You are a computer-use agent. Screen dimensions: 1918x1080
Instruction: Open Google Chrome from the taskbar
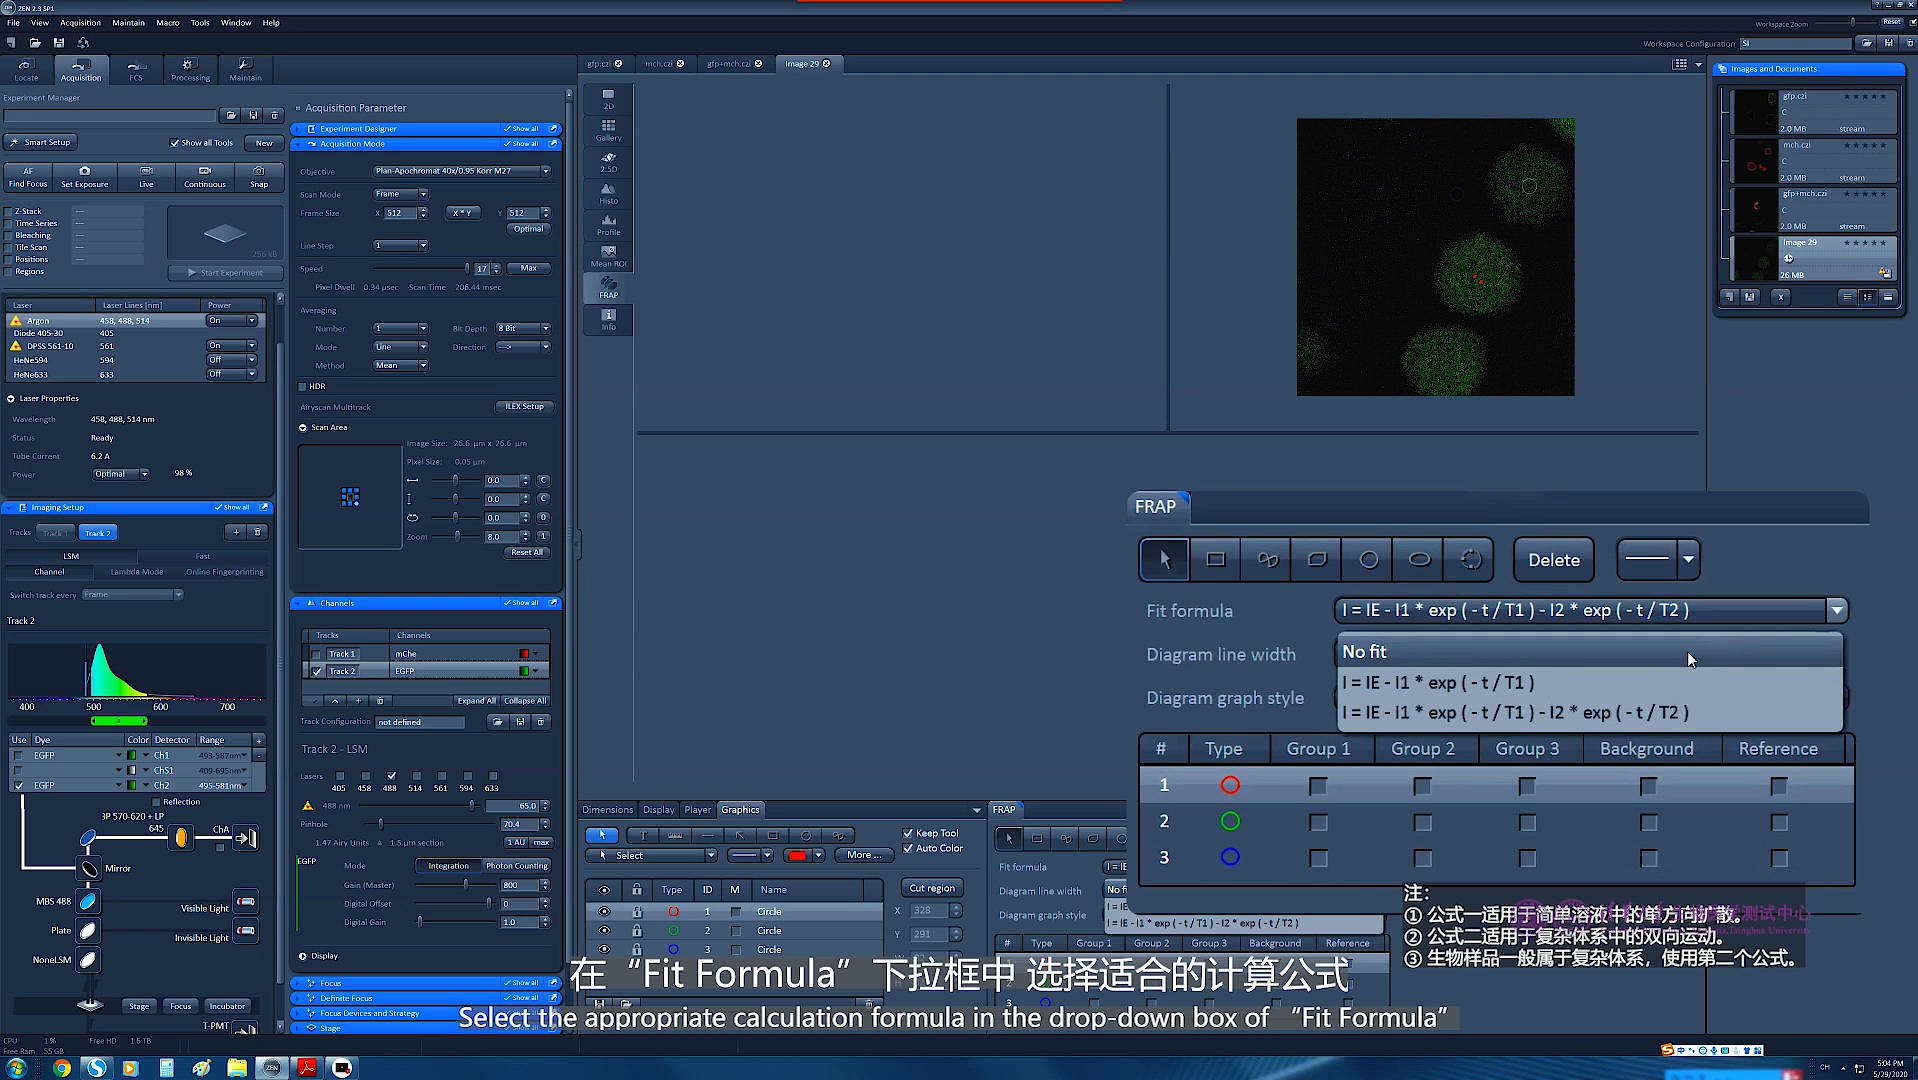[62, 1068]
